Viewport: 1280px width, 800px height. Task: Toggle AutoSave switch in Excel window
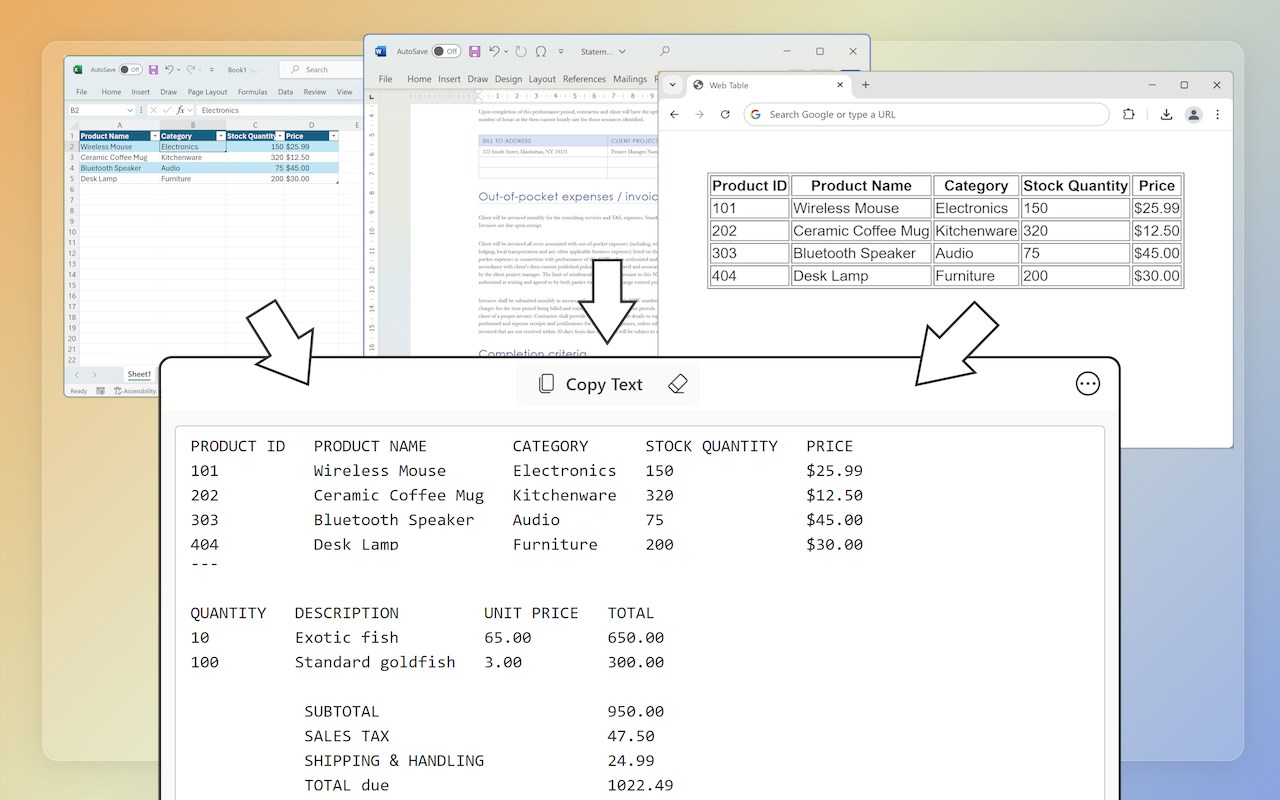point(131,70)
